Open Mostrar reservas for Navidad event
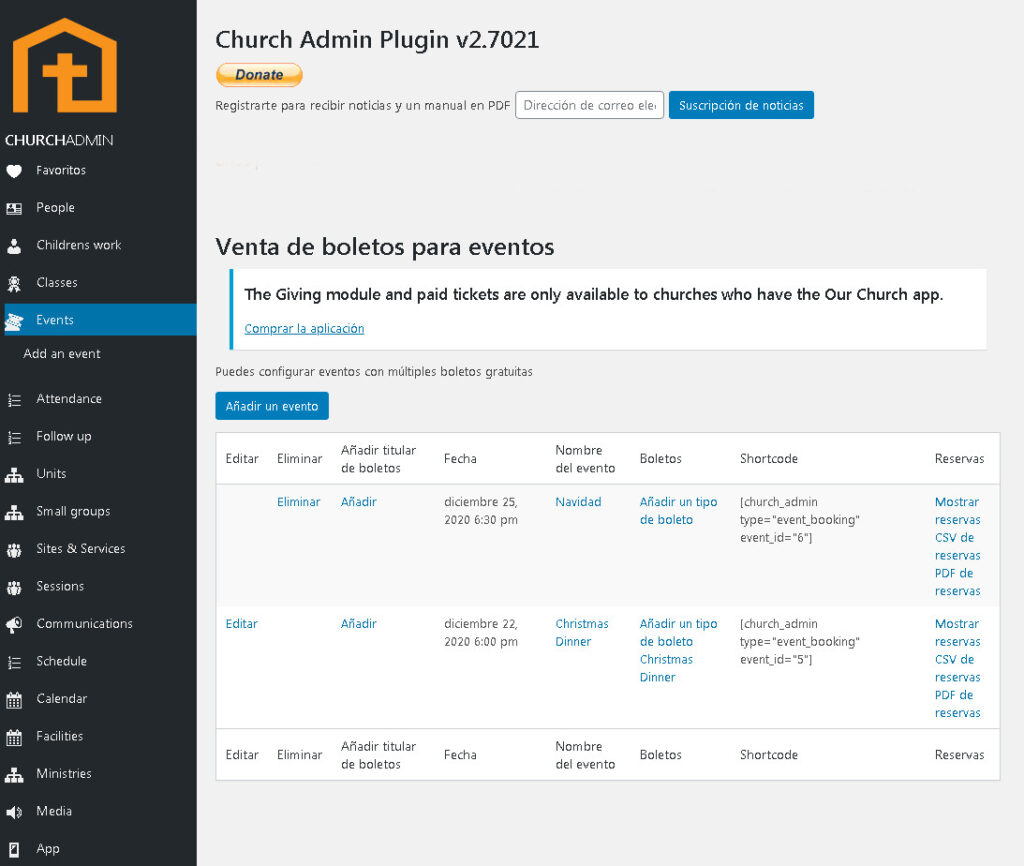The height and width of the screenshot is (866, 1024). 957,511
